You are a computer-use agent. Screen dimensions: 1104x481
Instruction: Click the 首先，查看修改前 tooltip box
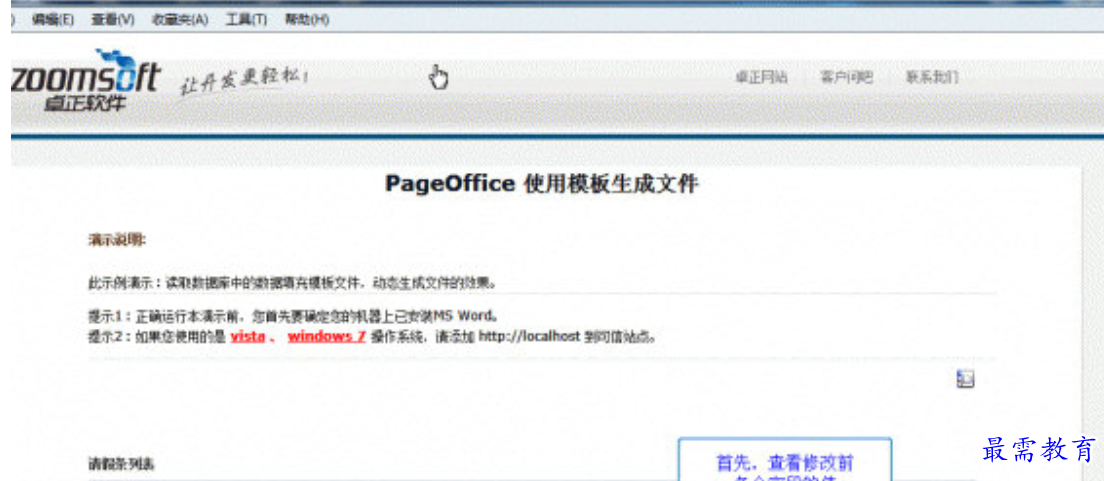(x=785, y=460)
